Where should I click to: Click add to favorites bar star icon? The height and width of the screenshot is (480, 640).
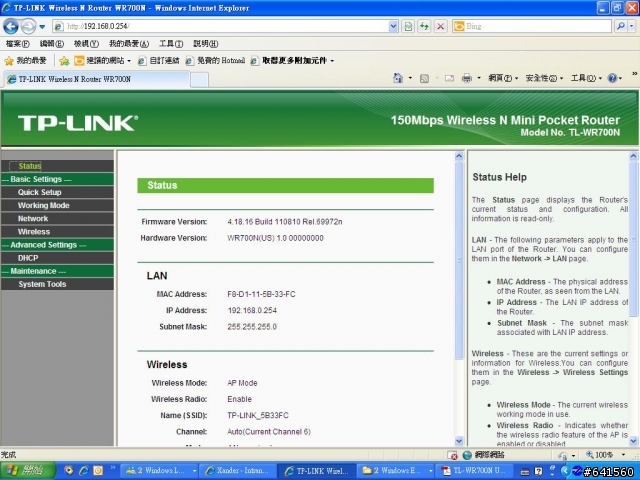click(x=64, y=61)
